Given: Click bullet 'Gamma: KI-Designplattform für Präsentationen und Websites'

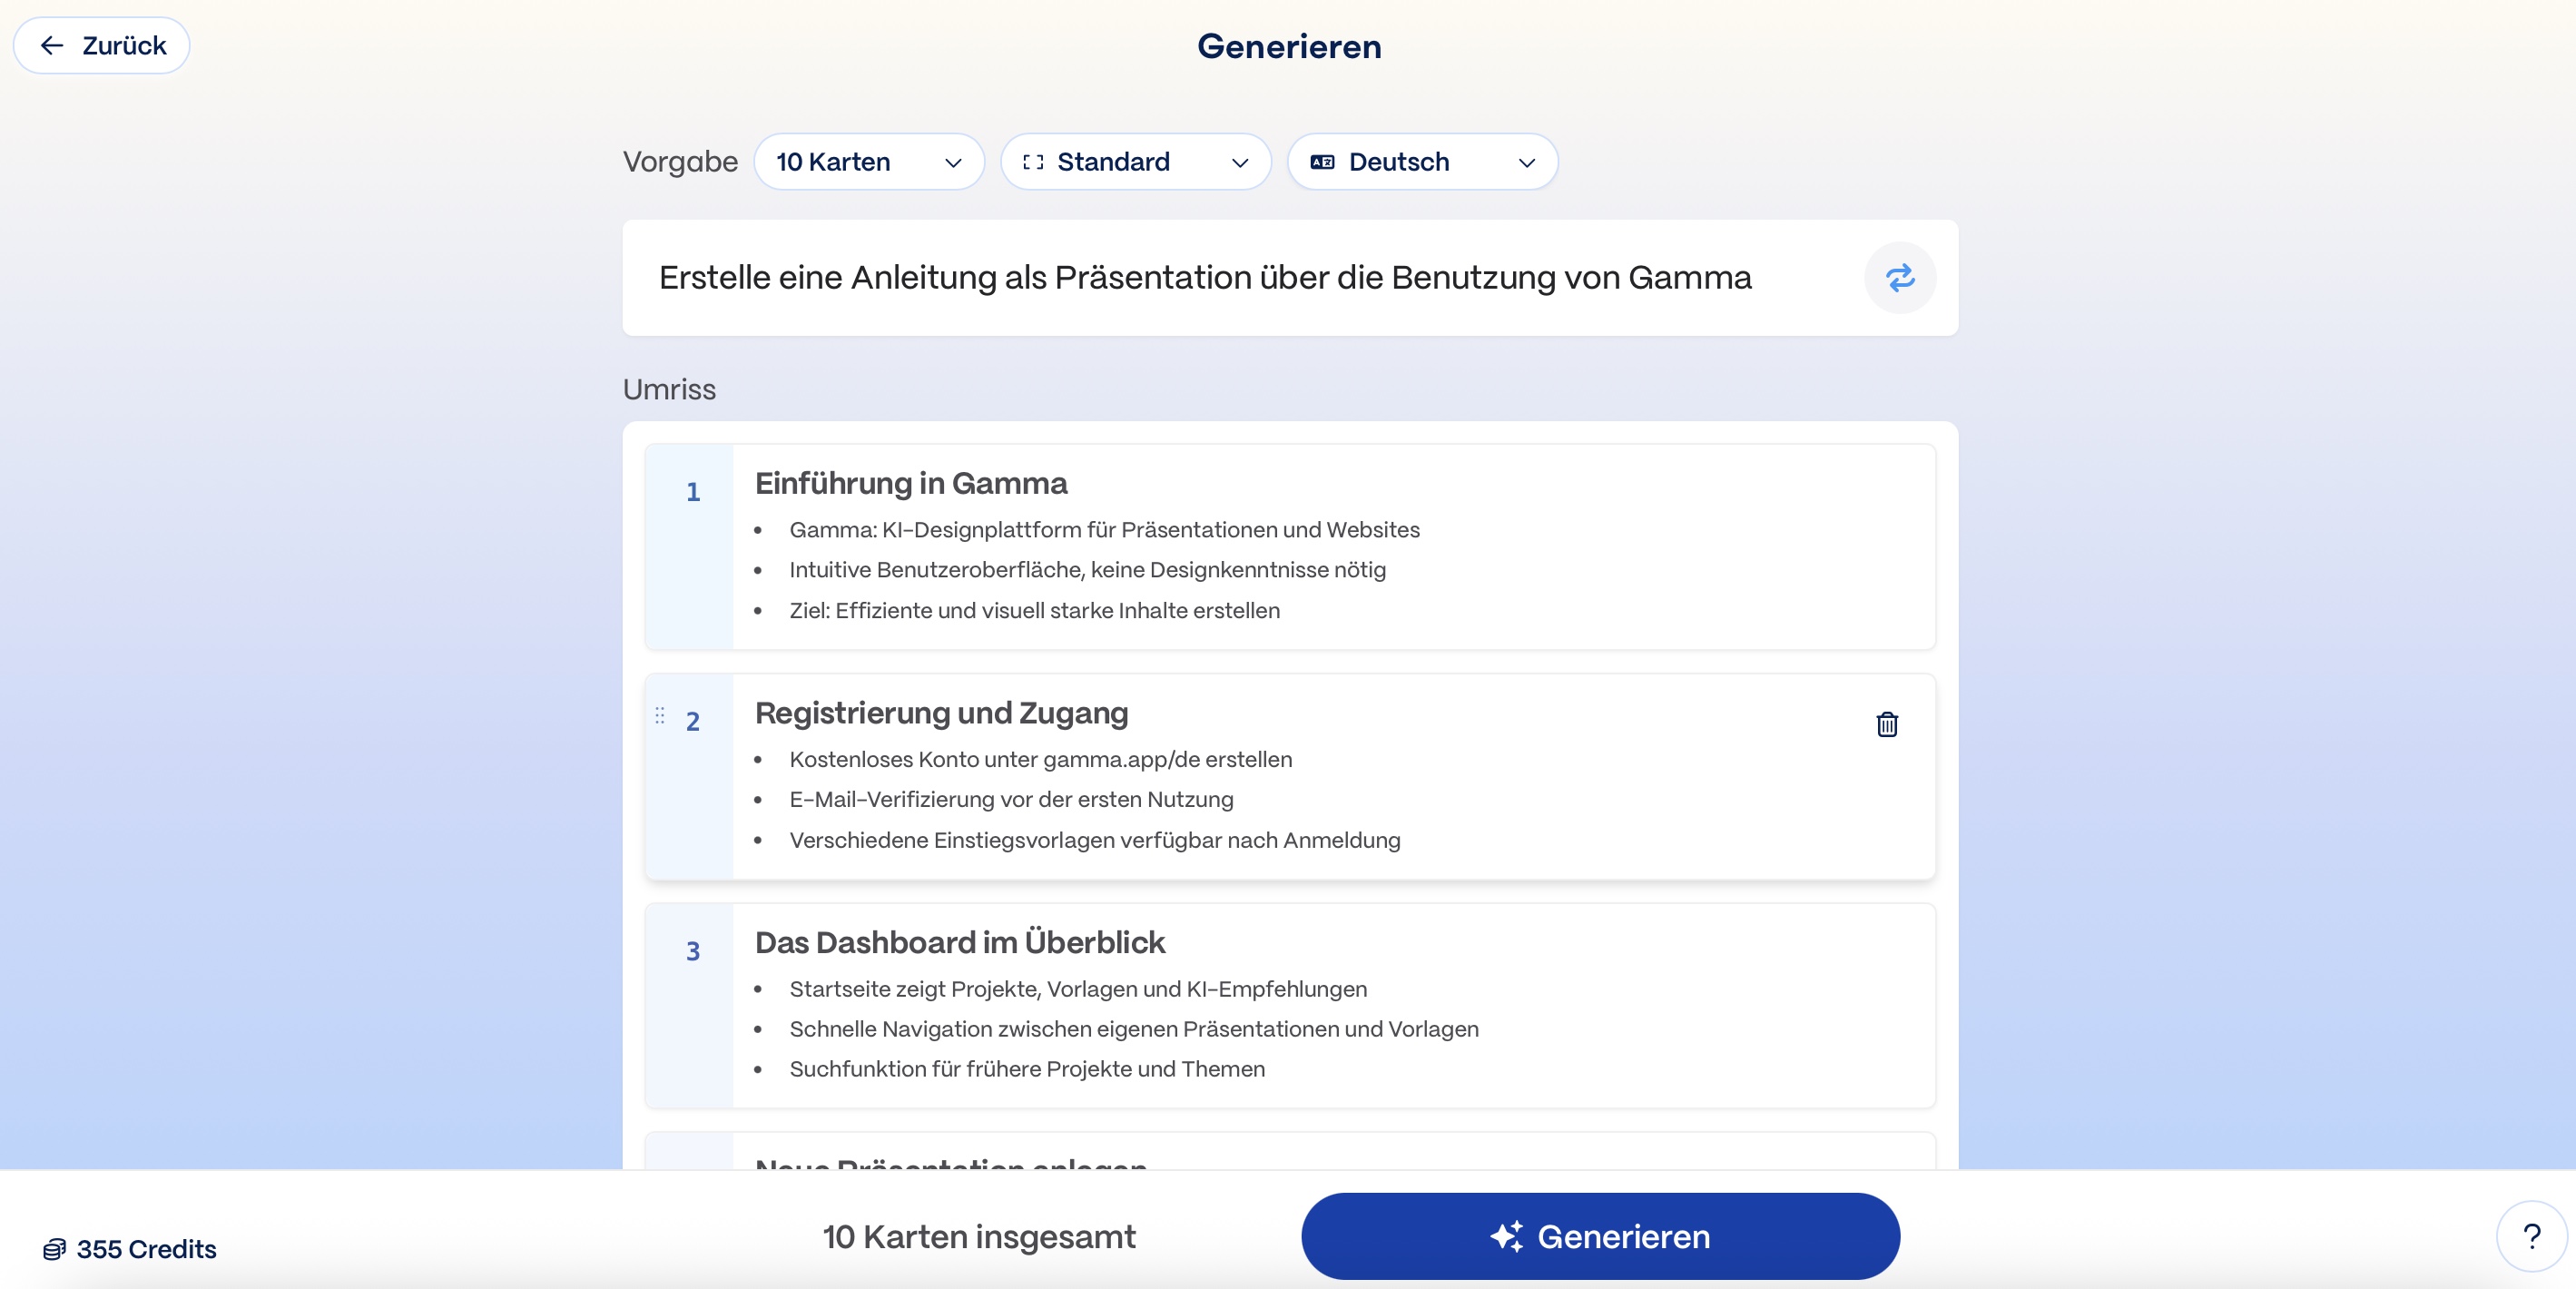Looking at the screenshot, I should [1104, 530].
